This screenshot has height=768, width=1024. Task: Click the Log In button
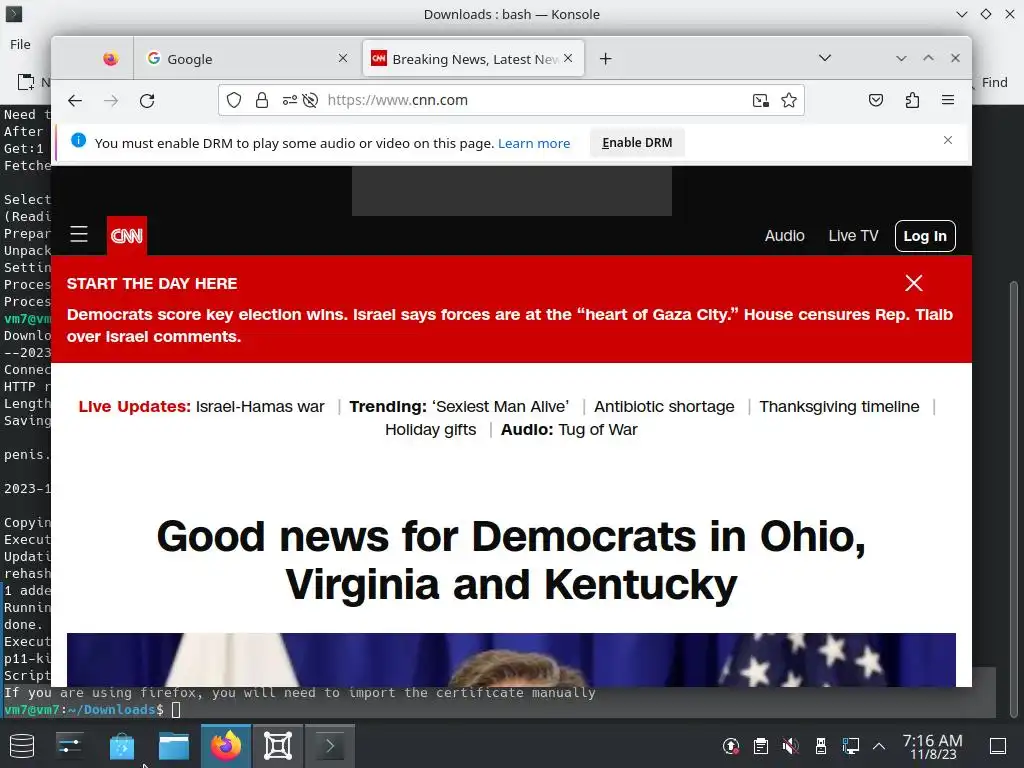coord(925,236)
